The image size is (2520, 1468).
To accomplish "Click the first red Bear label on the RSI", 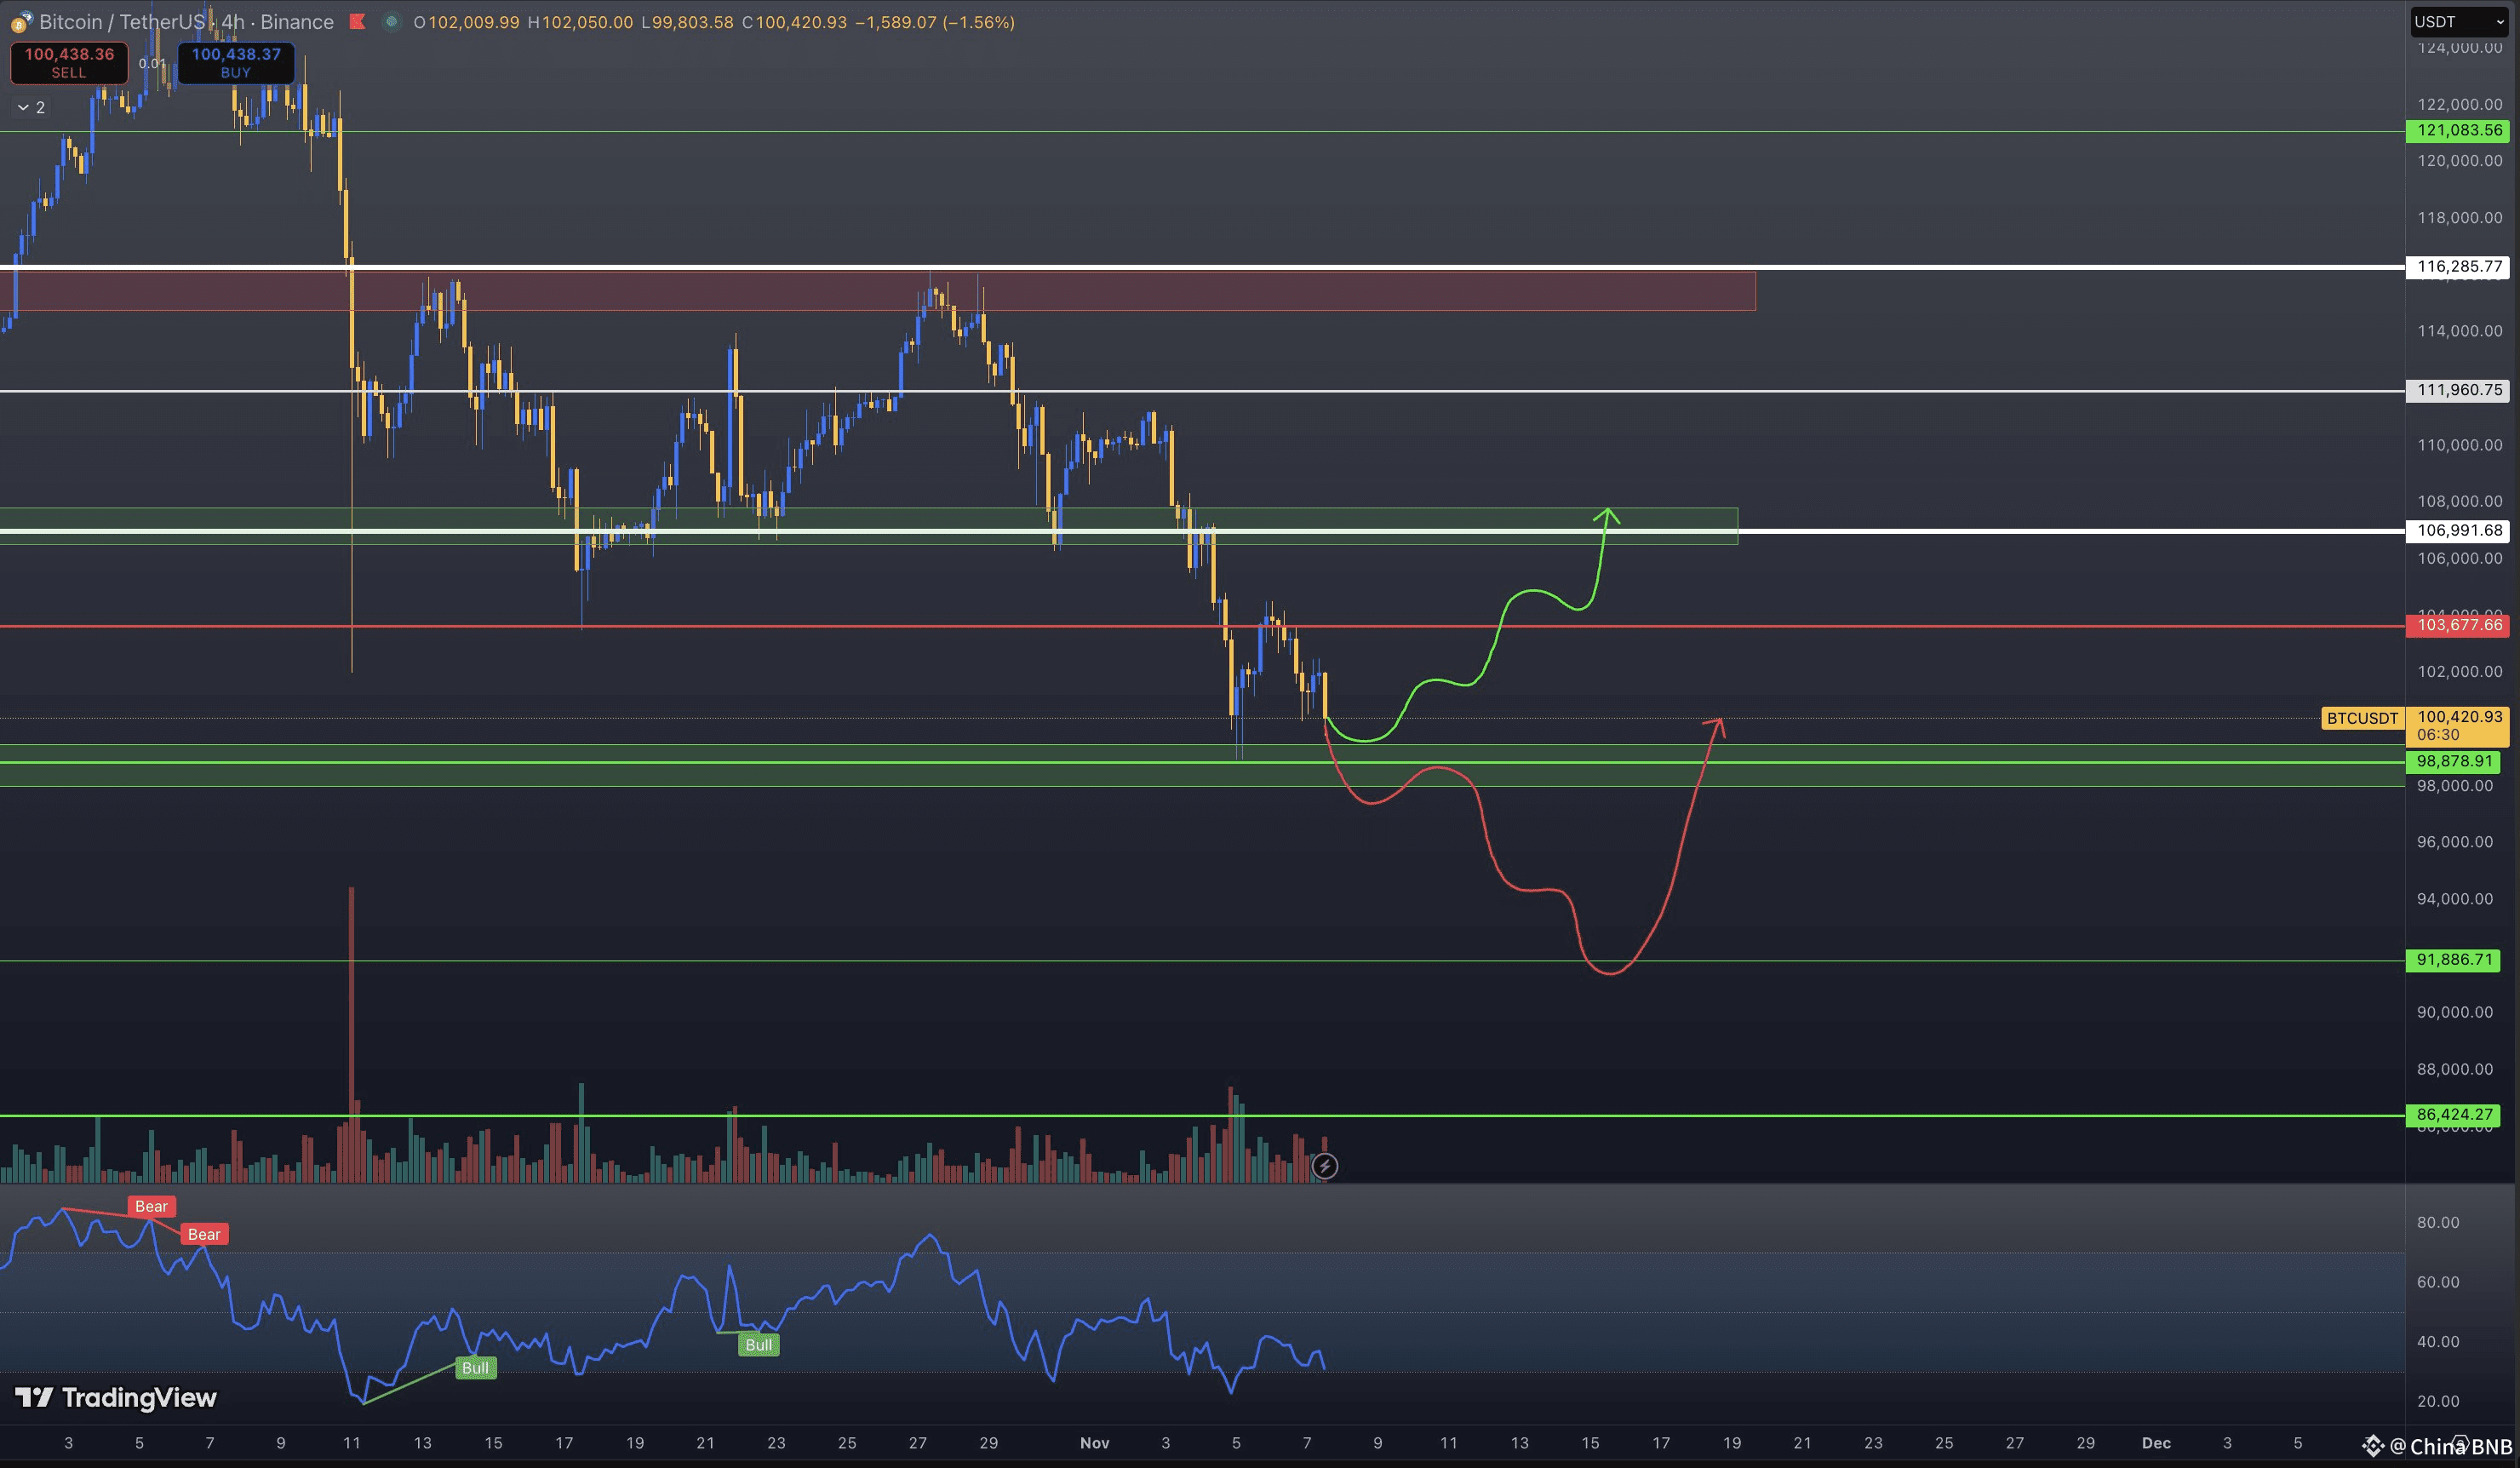I will tap(151, 1206).
